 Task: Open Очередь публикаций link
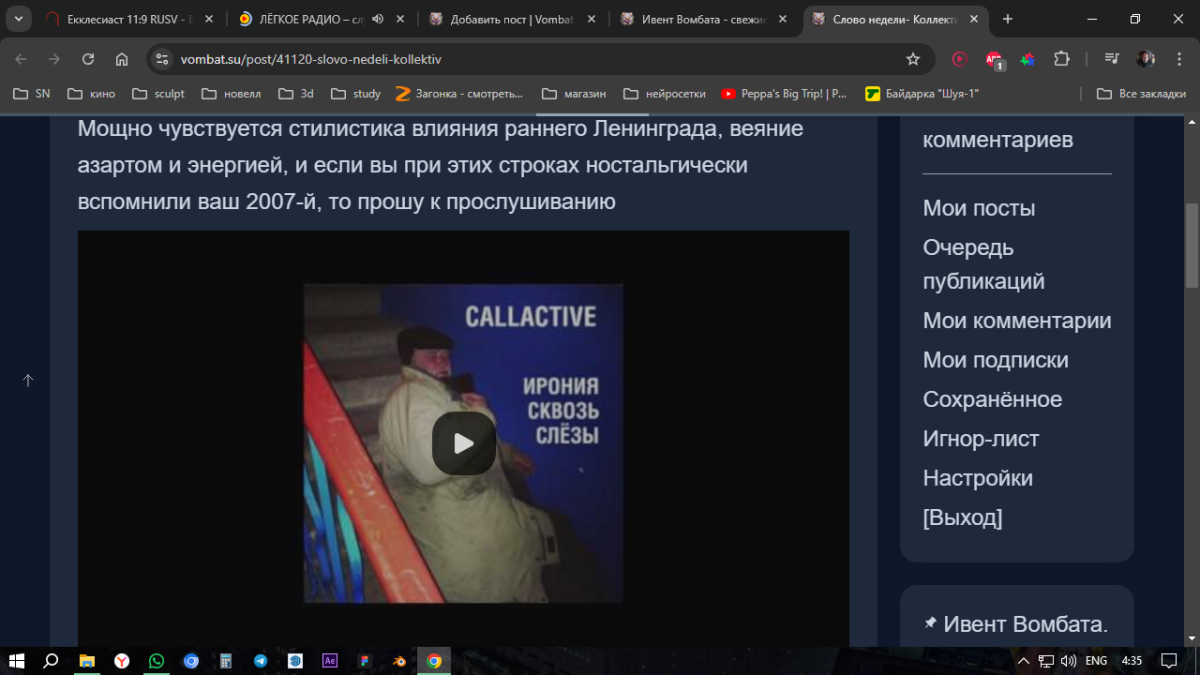point(984,264)
